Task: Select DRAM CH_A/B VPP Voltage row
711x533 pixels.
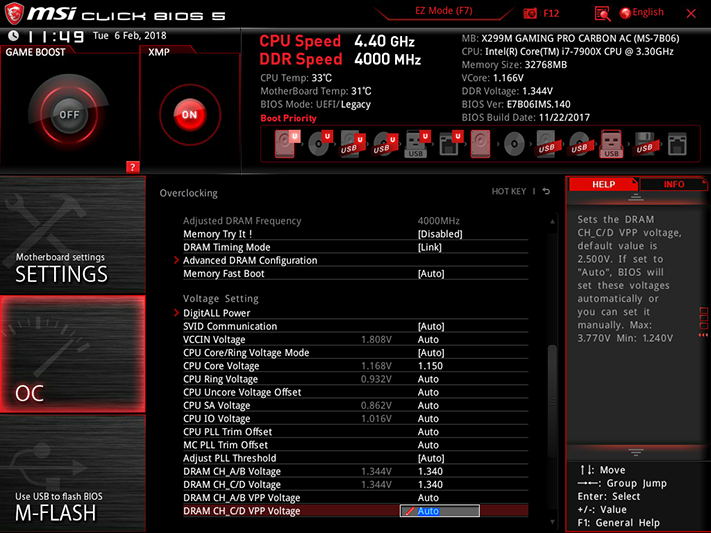Action: click(356, 498)
